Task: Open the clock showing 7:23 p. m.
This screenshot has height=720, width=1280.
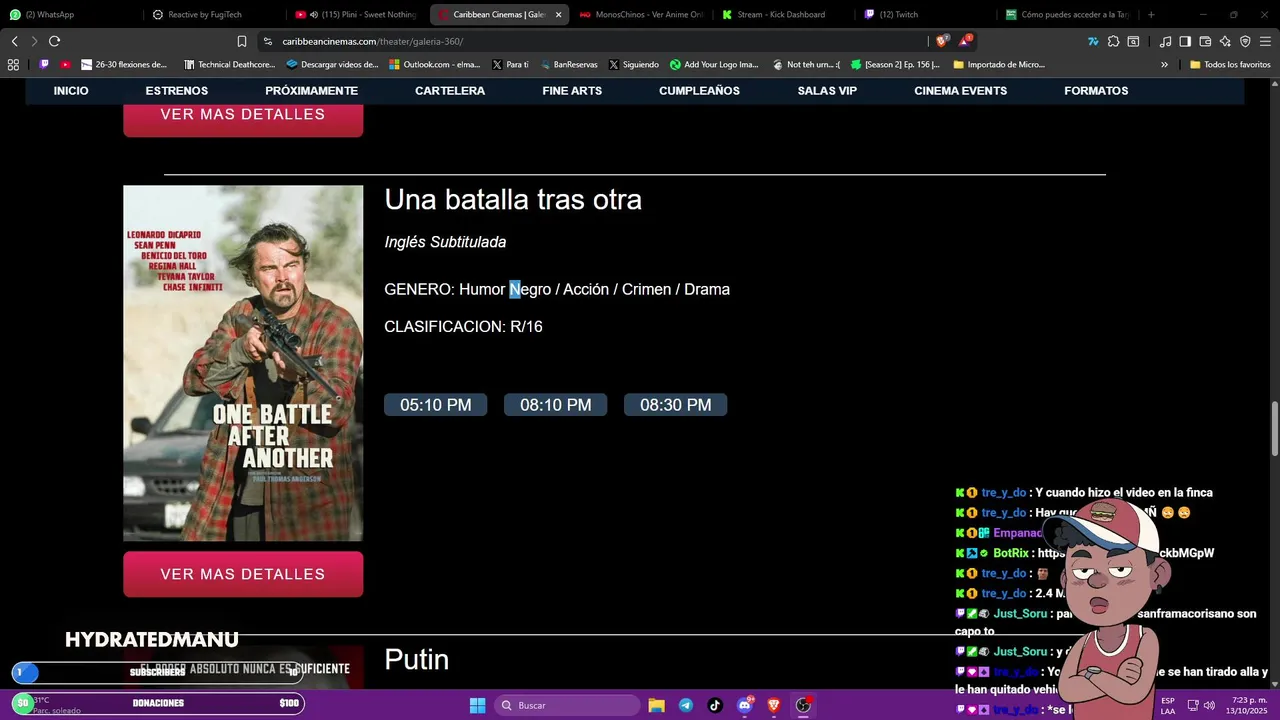Action: 1249,705
